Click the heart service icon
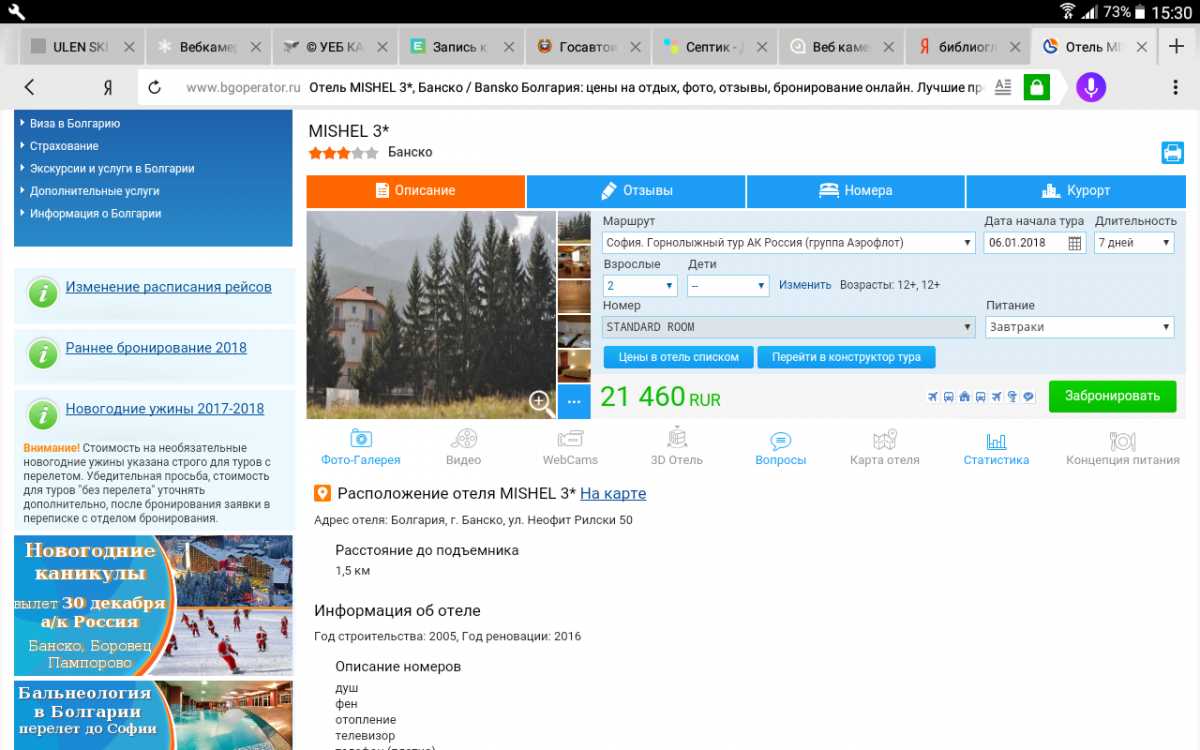This screenshot has width=1200, height=750. coord(1028,397)
